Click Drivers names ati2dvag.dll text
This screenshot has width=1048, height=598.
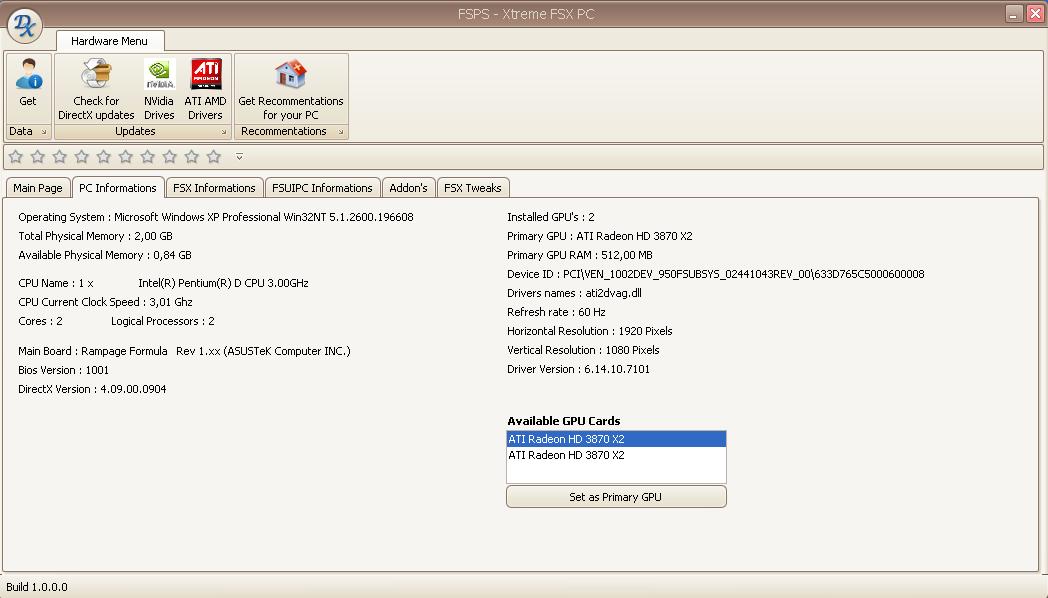coord(574,293)
